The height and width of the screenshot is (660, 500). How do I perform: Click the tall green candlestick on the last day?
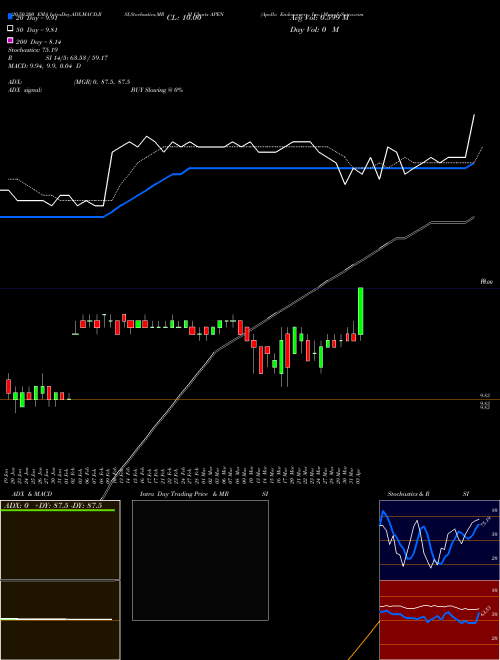(x=360, y=311)
